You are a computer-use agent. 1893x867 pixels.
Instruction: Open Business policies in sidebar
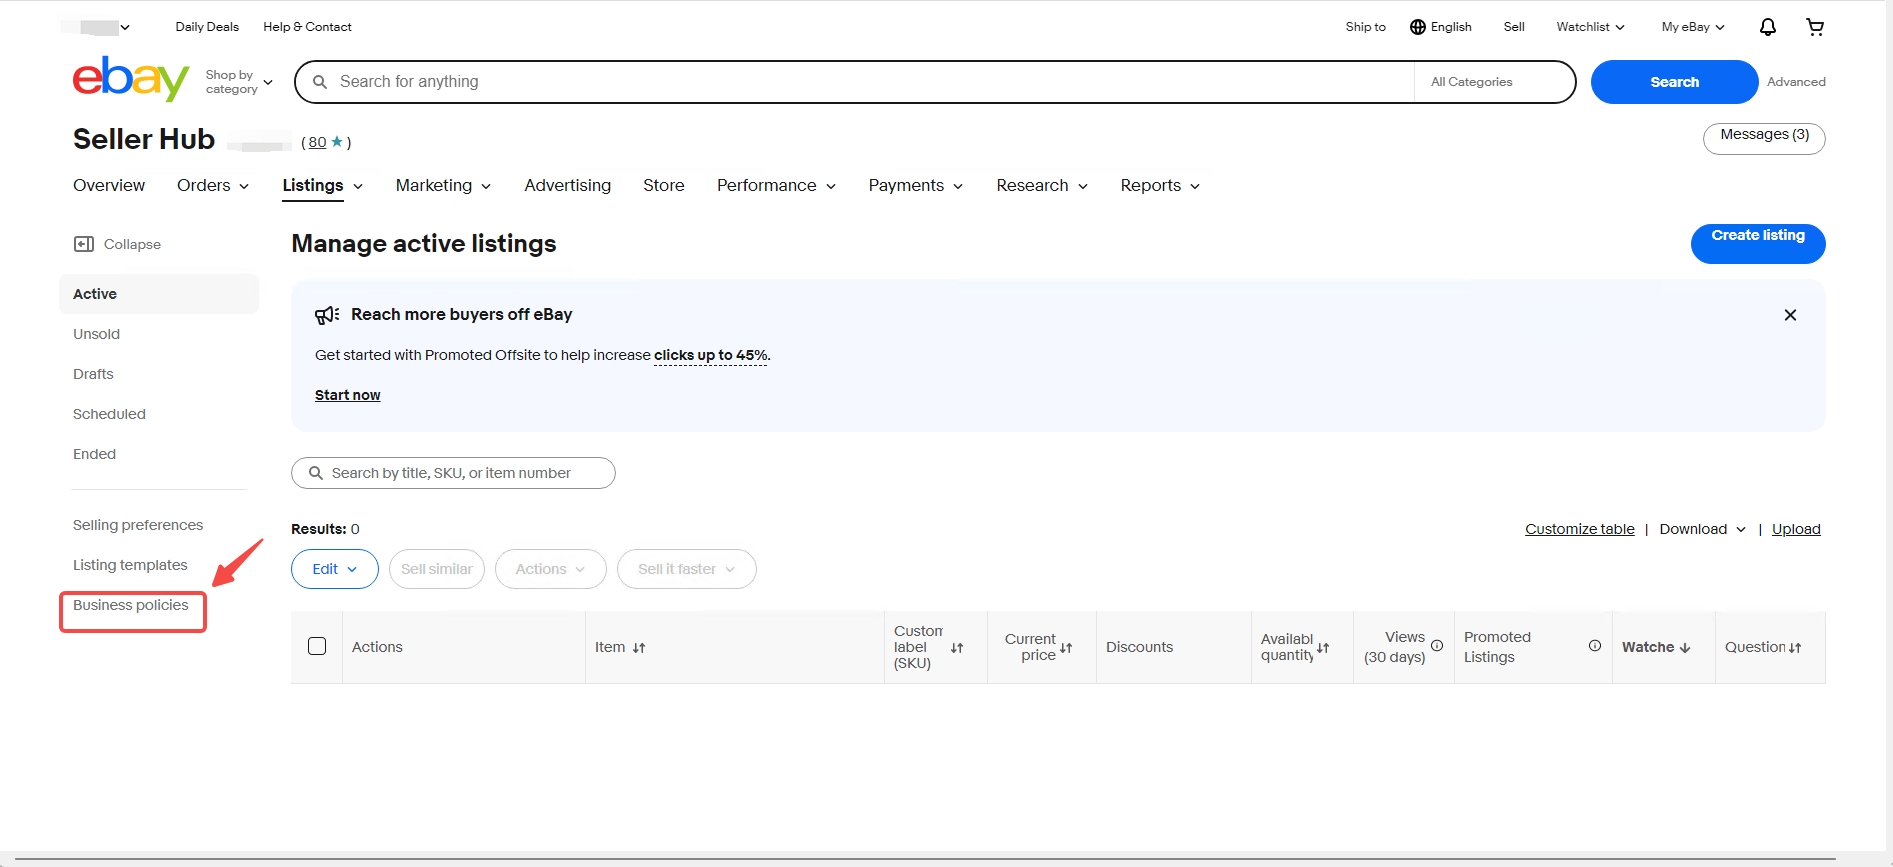[x=131, y=605]
